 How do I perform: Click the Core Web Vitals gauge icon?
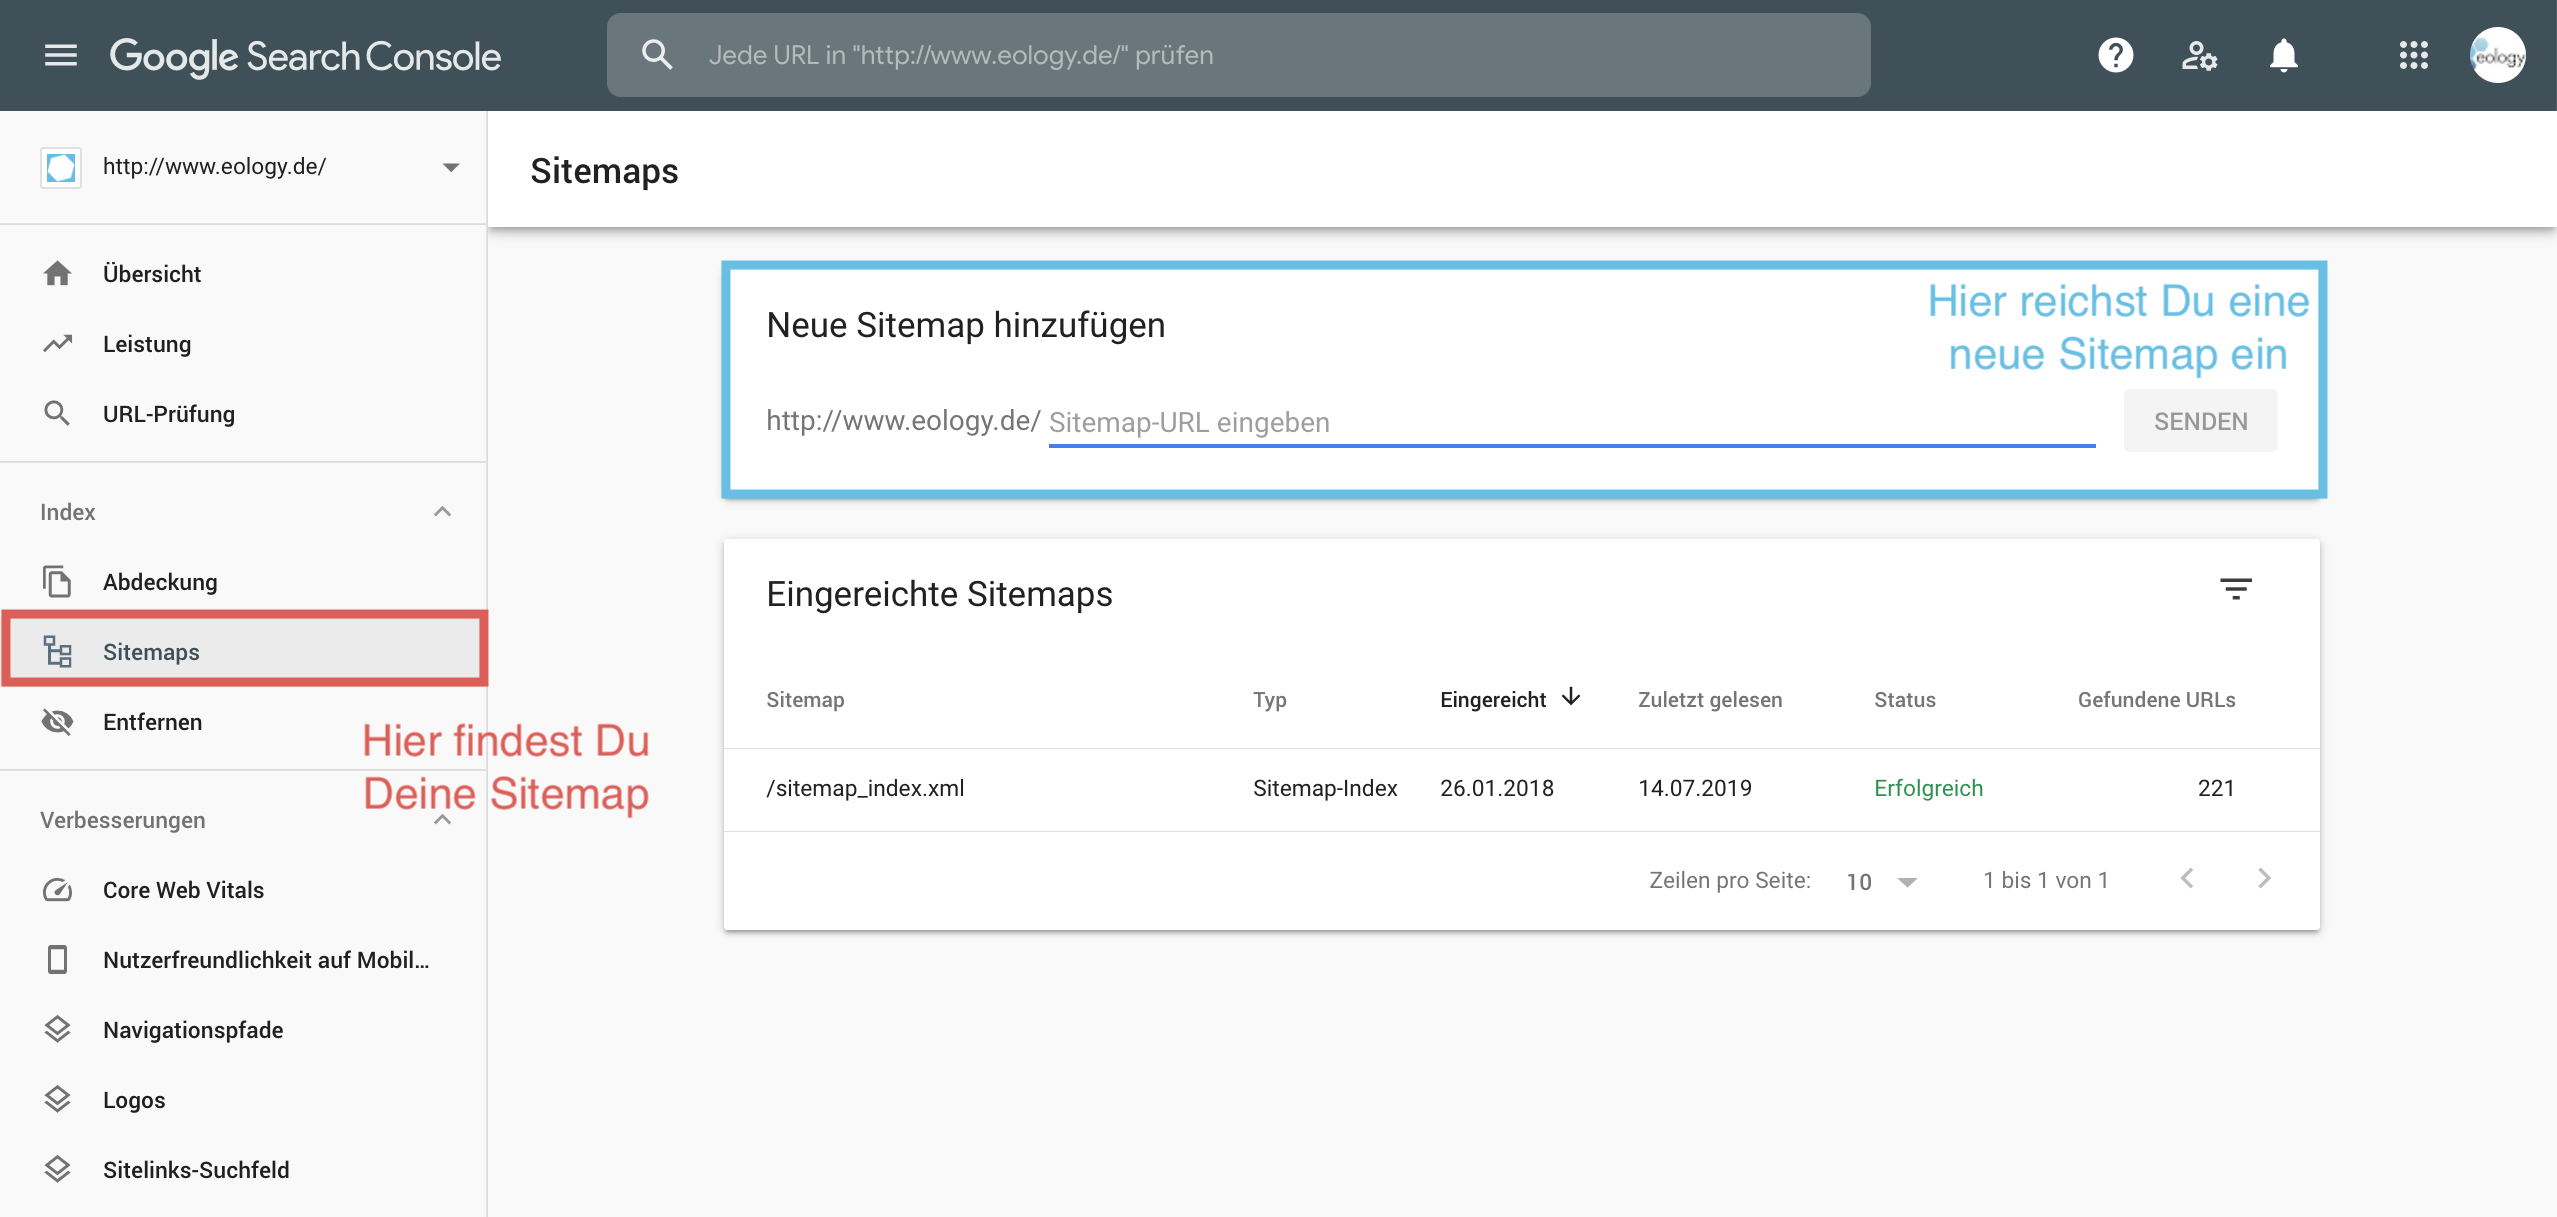click(58, 889)
